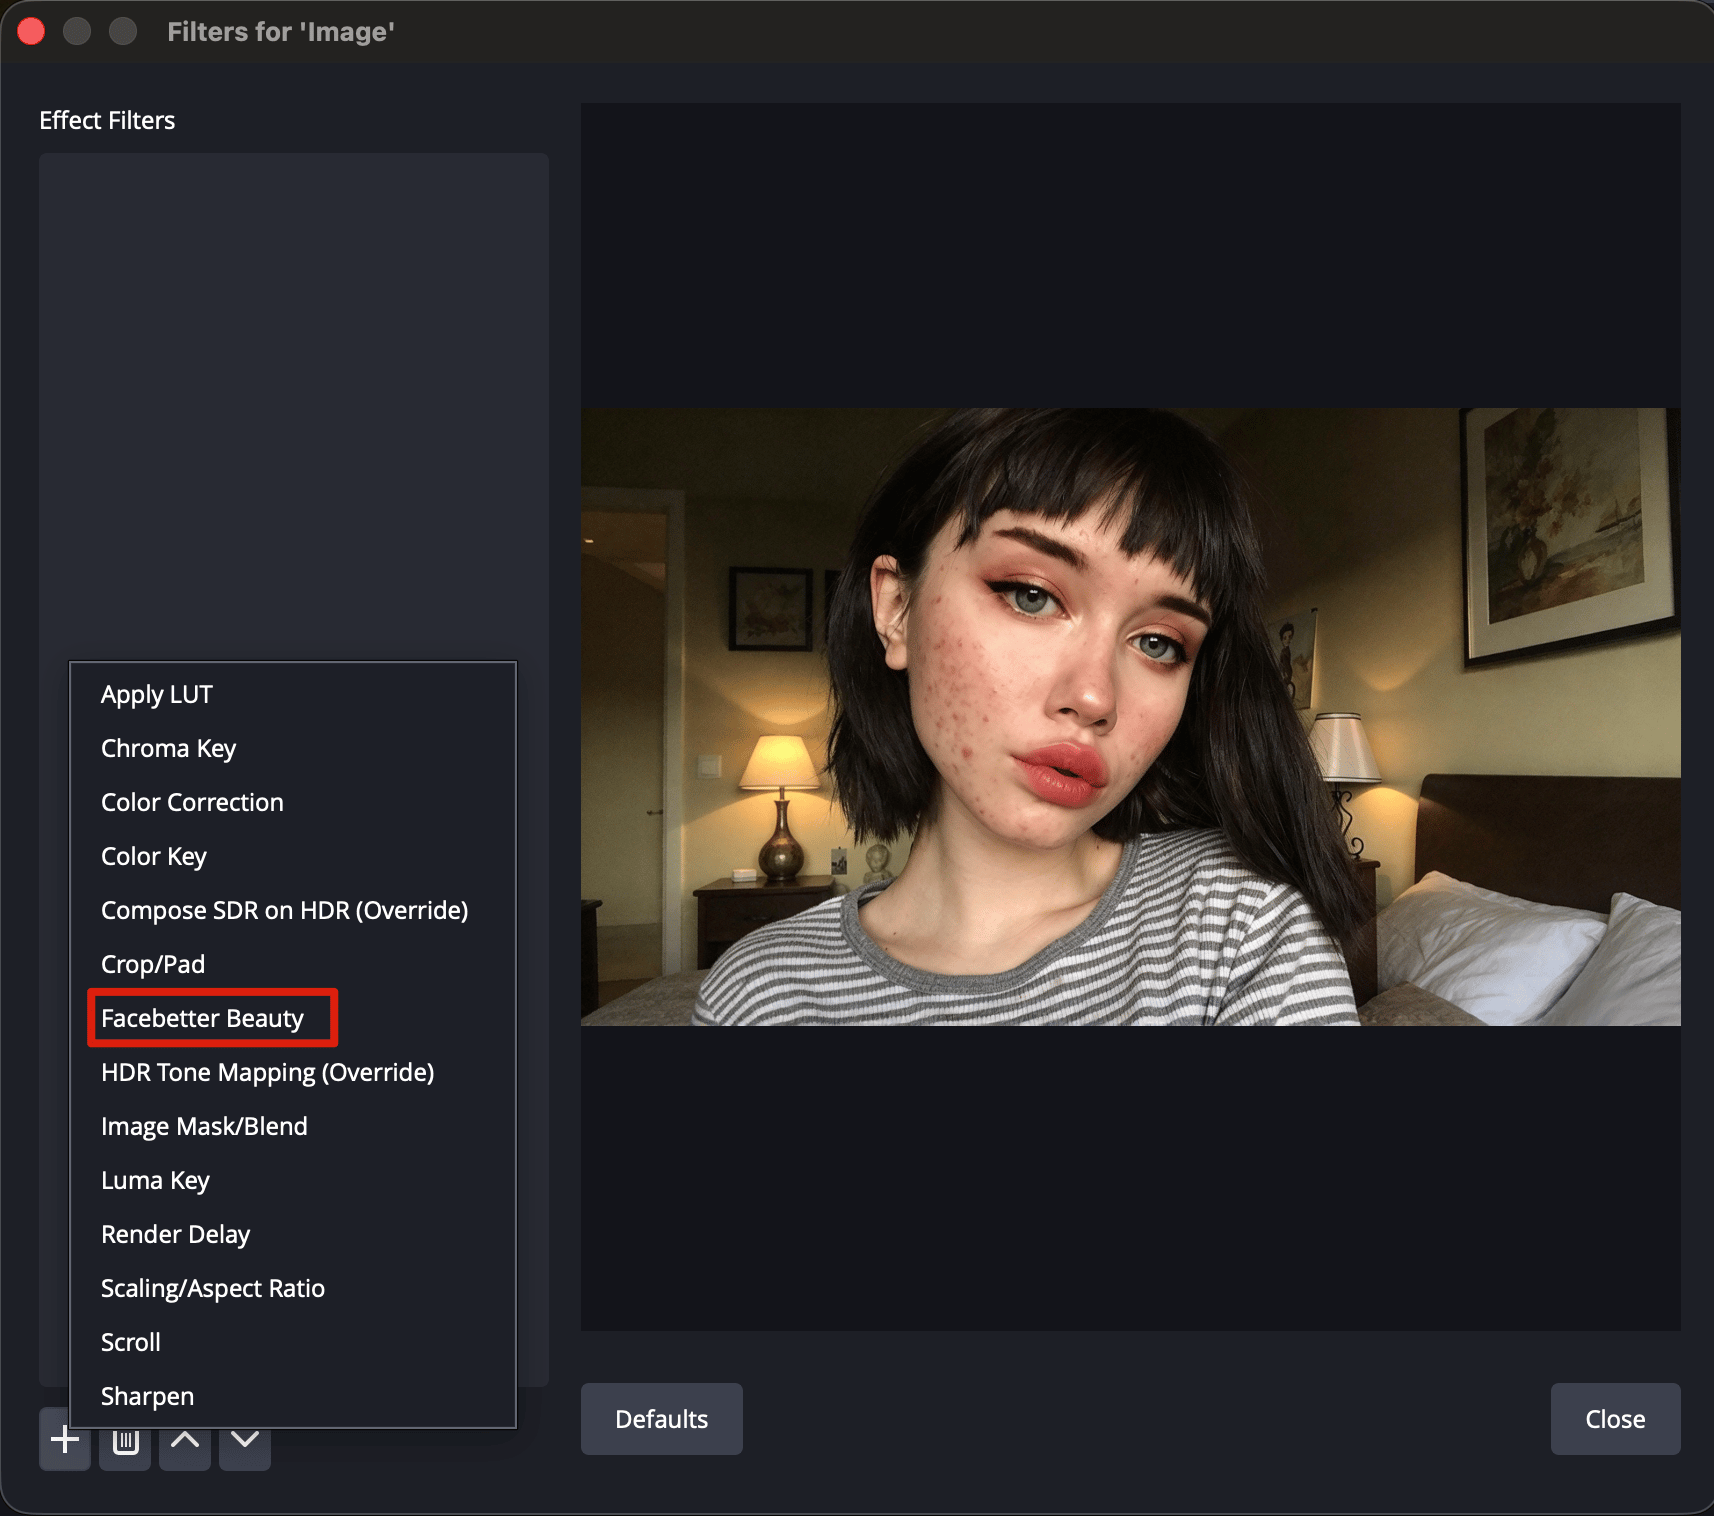Click the trash icon to remove filter
This screenshot has height=1516, width=1714.
pos(125,1442)
